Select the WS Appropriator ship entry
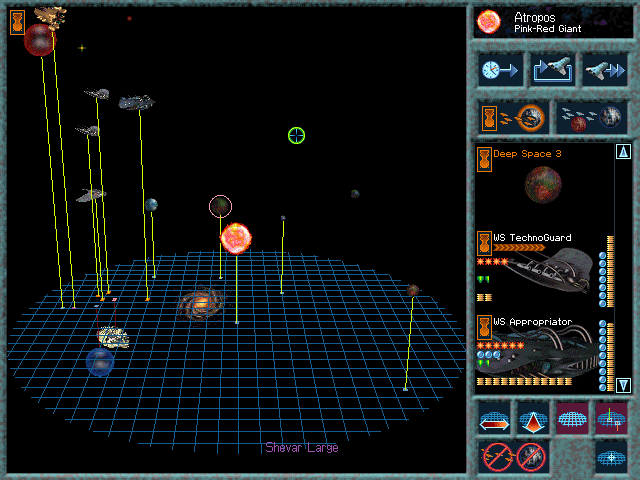640x480 pixels. pyautogui.click(x=545, y=353)
